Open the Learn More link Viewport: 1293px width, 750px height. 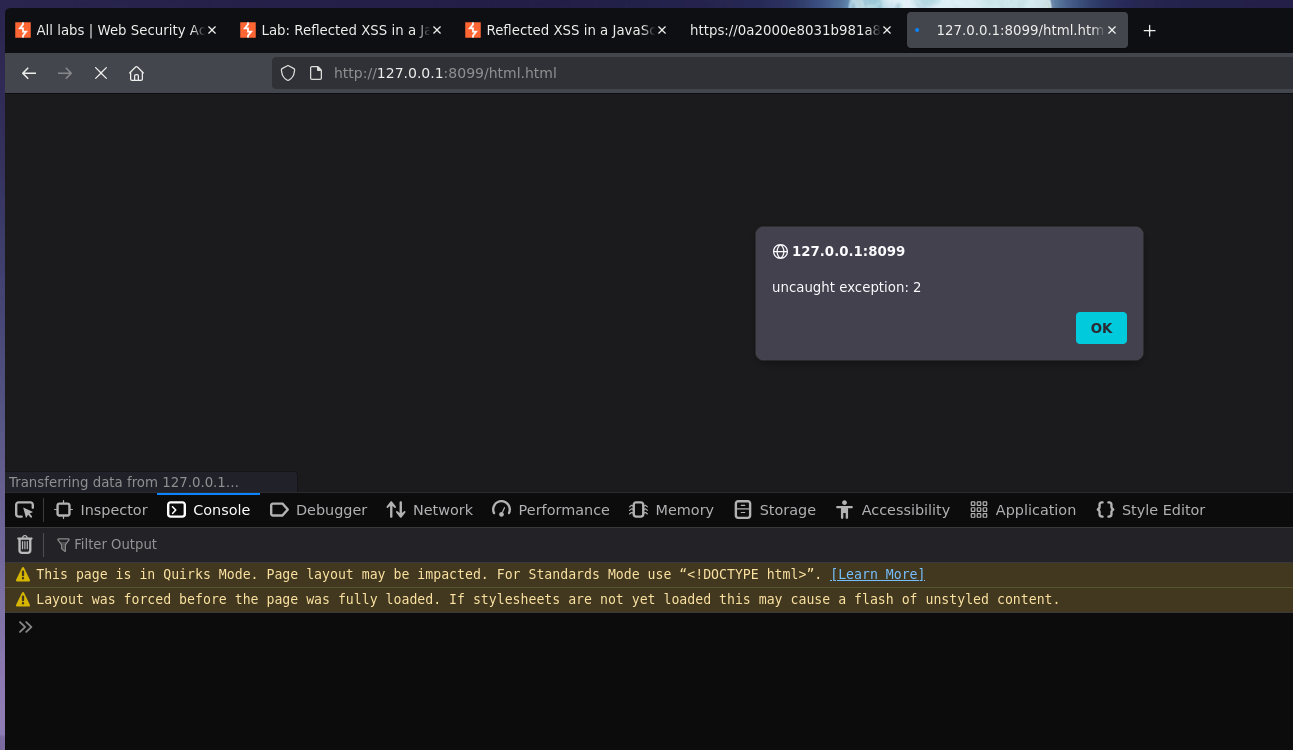[x=877, y=574]
